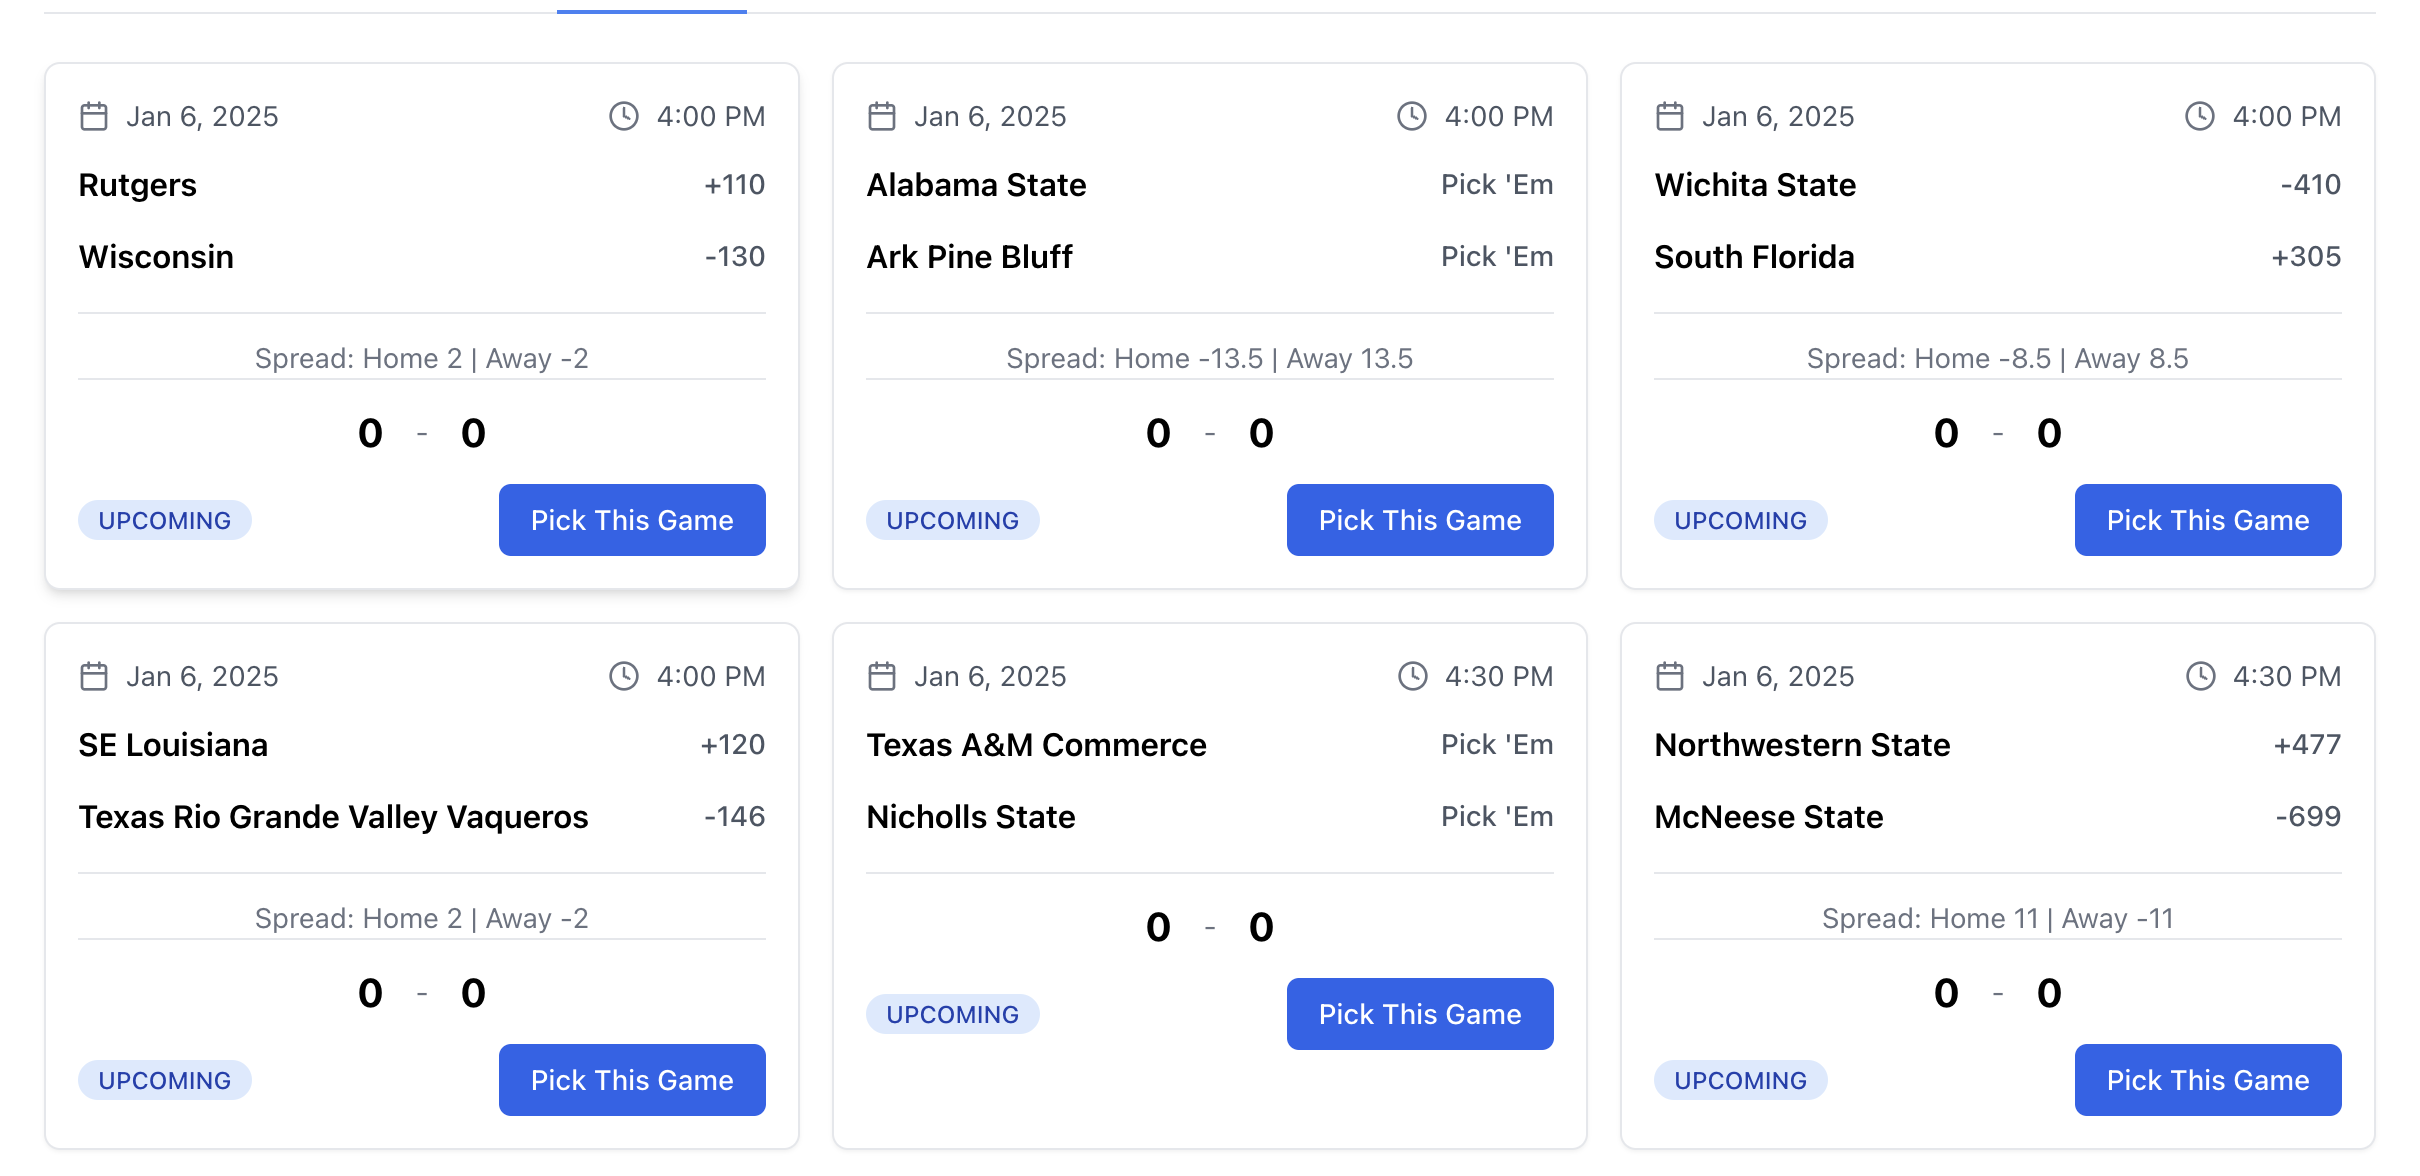2420x1176 pixels.
Task: Click the South Florida +305 odds
Action: (2306, 257)
